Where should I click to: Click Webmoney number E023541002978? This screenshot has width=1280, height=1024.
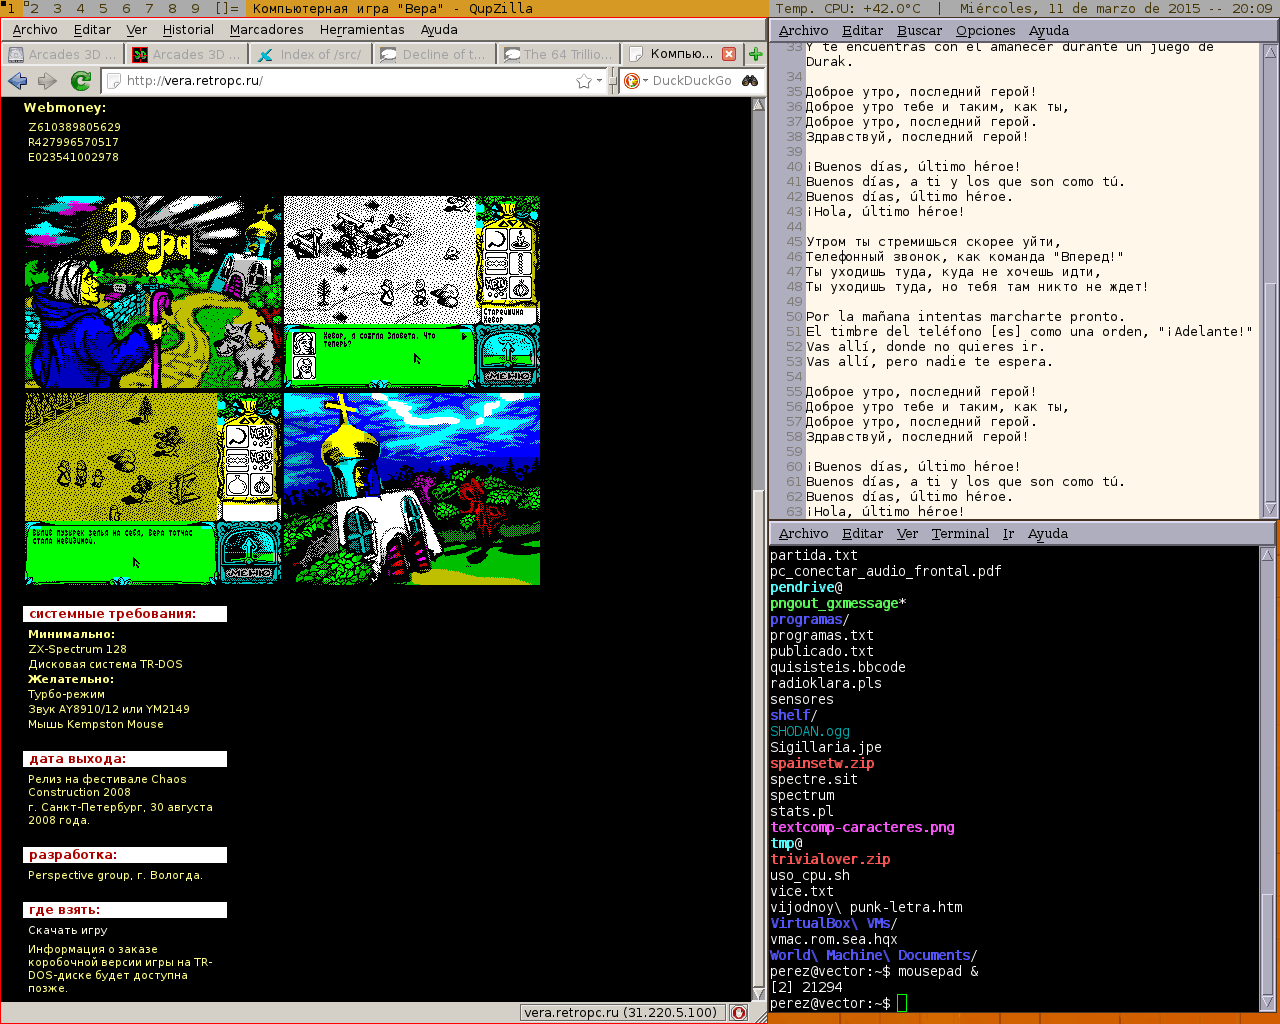click(73, 157)
